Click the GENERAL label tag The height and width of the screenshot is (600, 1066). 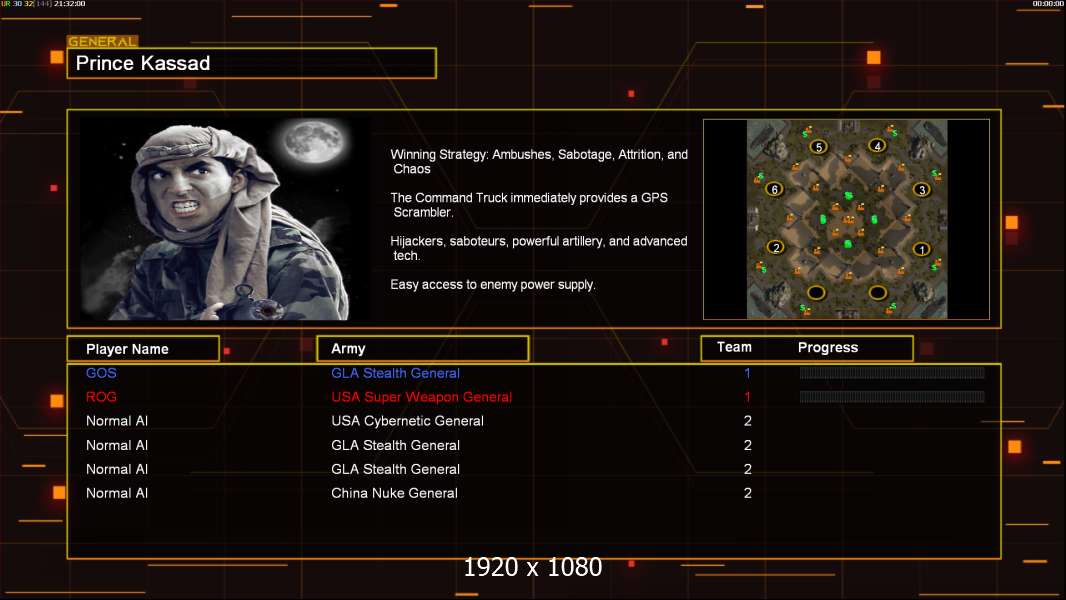click(x=103, y=41)
